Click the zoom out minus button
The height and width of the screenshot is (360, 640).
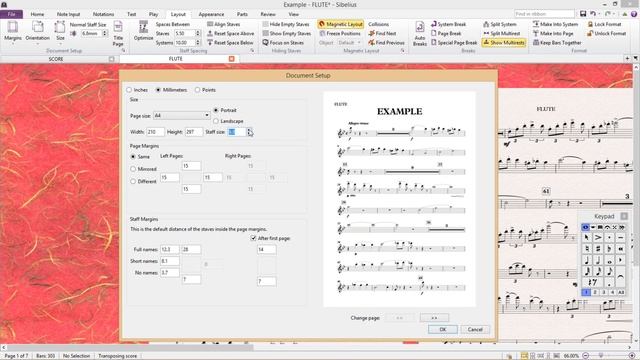tap(585, 356)
